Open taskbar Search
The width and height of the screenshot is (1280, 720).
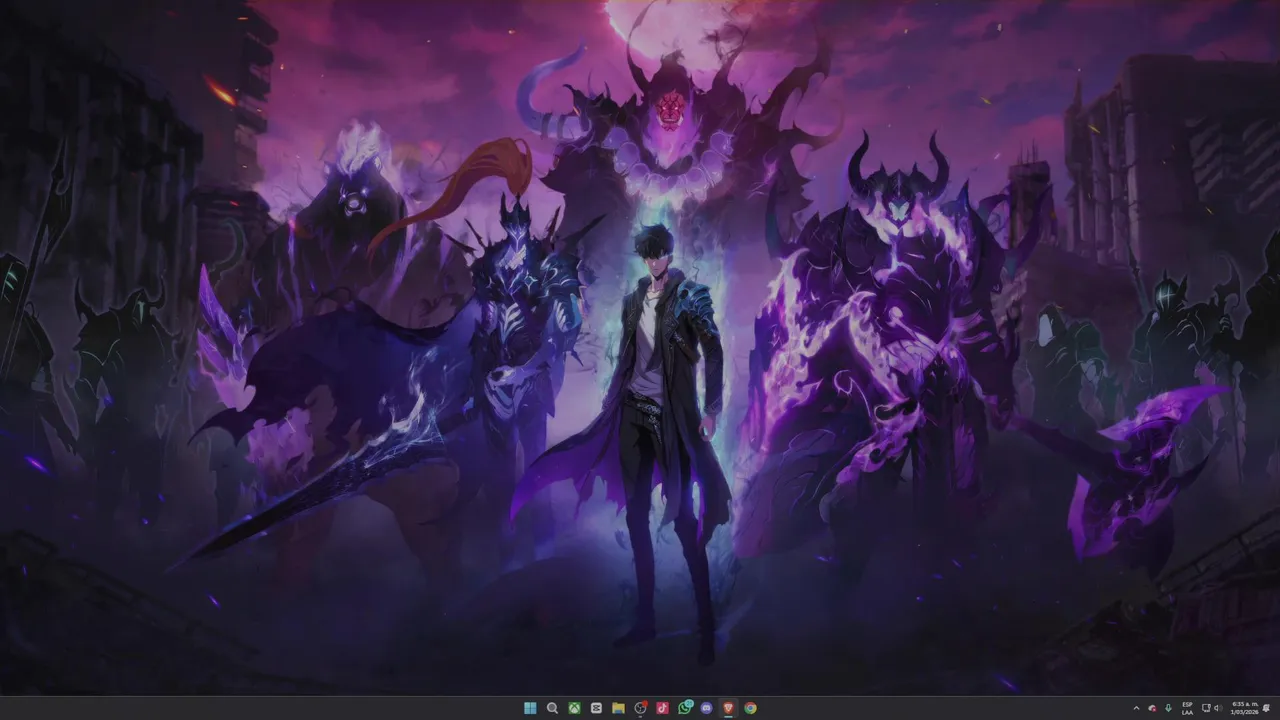[552, 708]
